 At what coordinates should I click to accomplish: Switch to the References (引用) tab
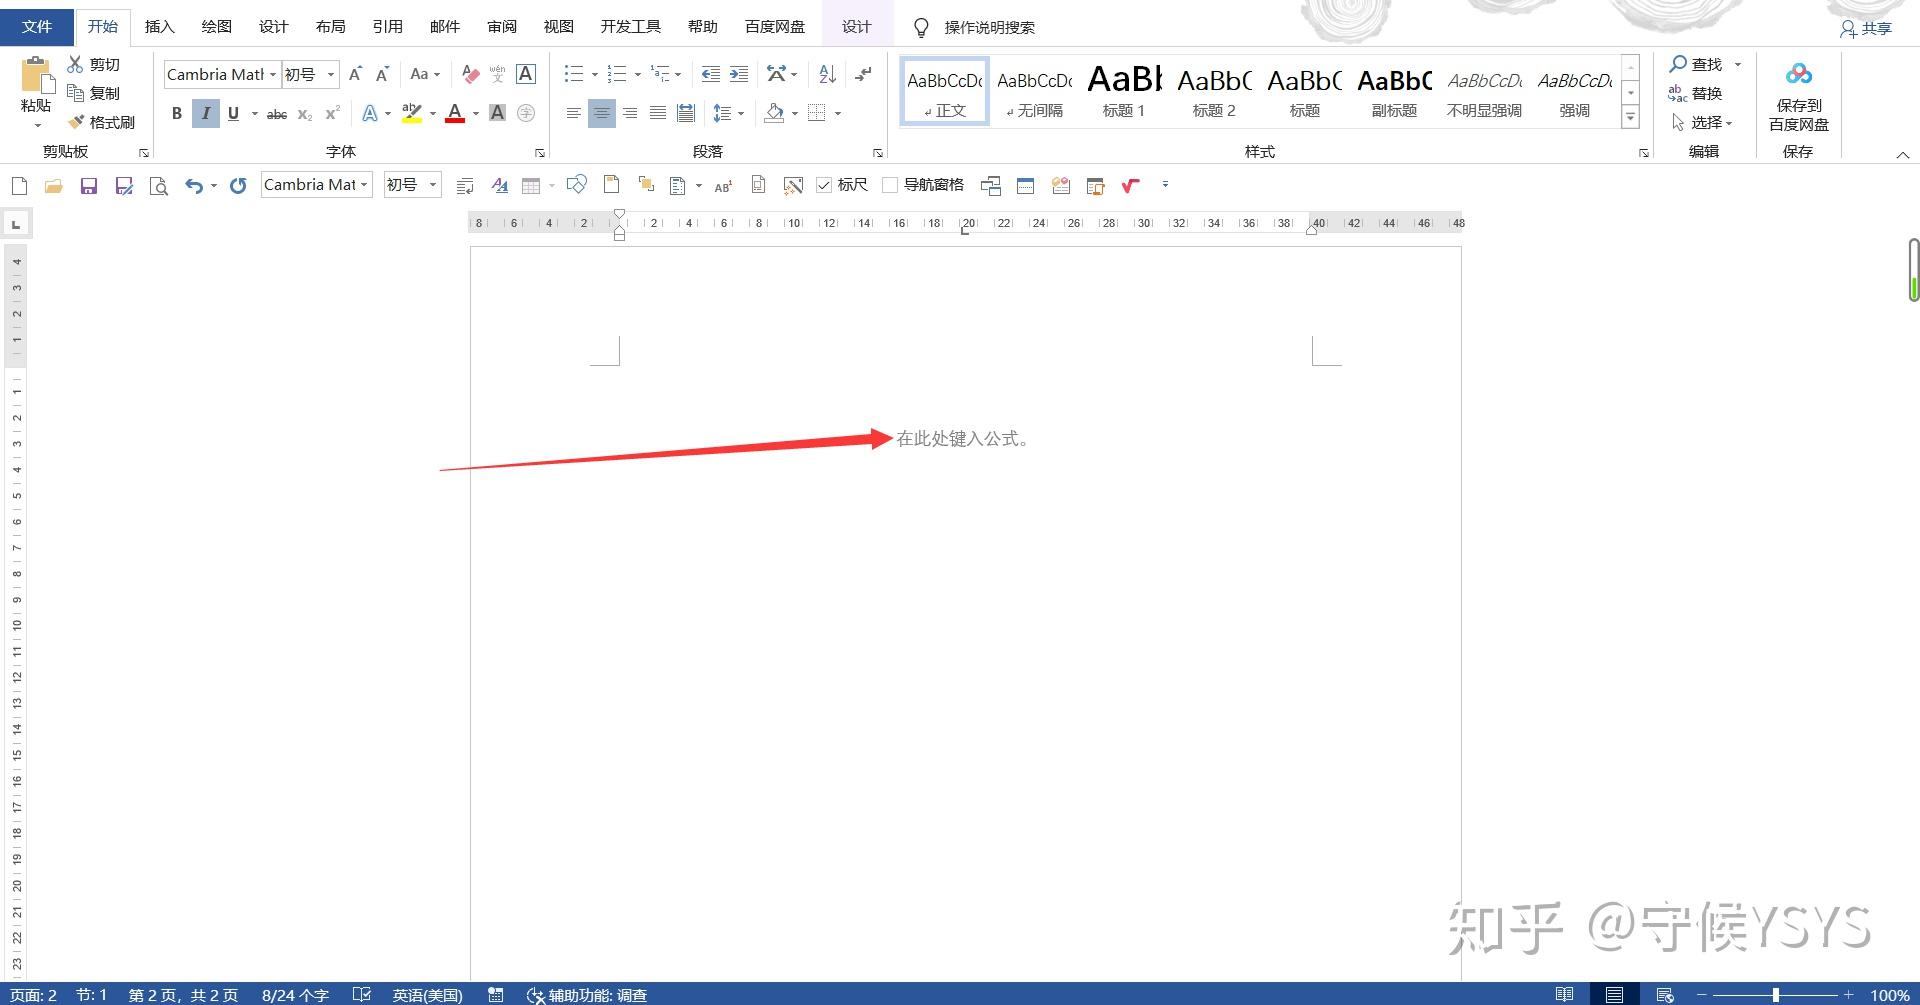[387, 27]
